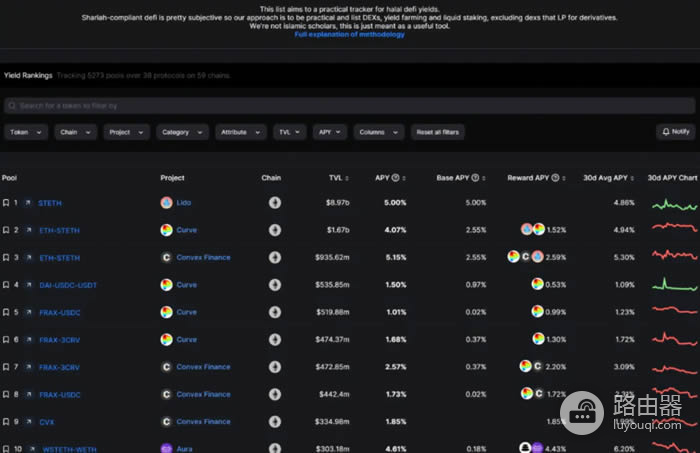Open the WSTETH-WETH pool link
700x453 pixels.
69,449
